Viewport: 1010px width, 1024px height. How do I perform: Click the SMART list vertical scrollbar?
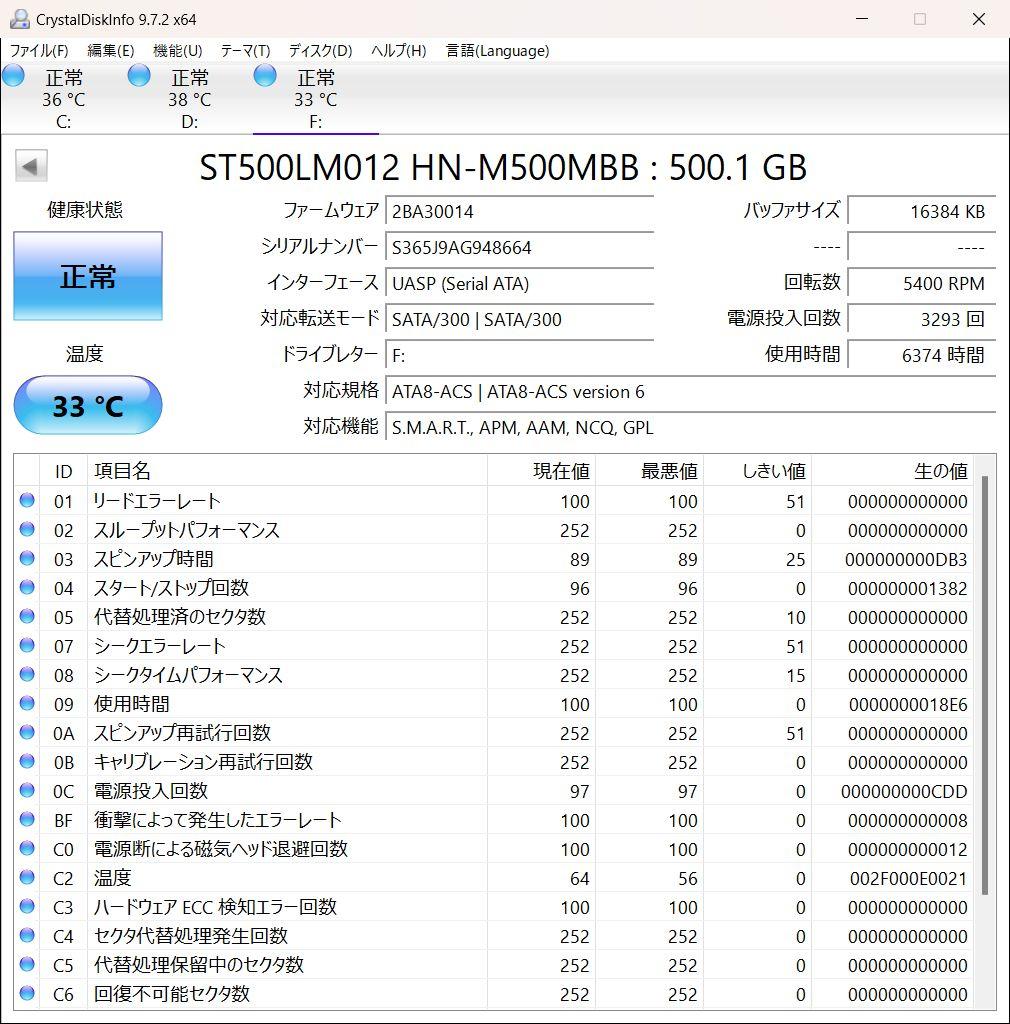(x=985, y=685)
